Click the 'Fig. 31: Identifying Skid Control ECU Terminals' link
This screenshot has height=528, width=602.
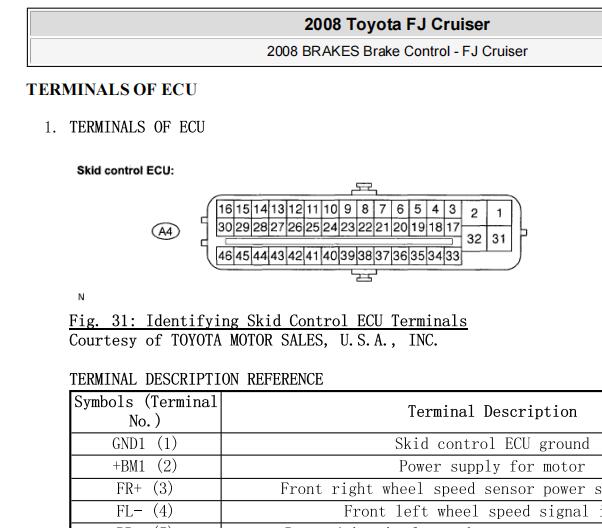(268, 321)
